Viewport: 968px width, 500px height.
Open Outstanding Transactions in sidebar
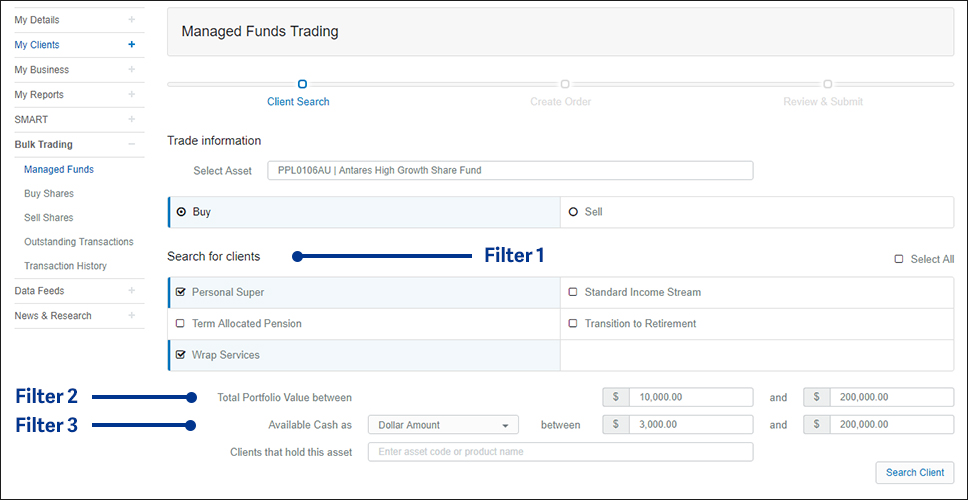(78, 242)
